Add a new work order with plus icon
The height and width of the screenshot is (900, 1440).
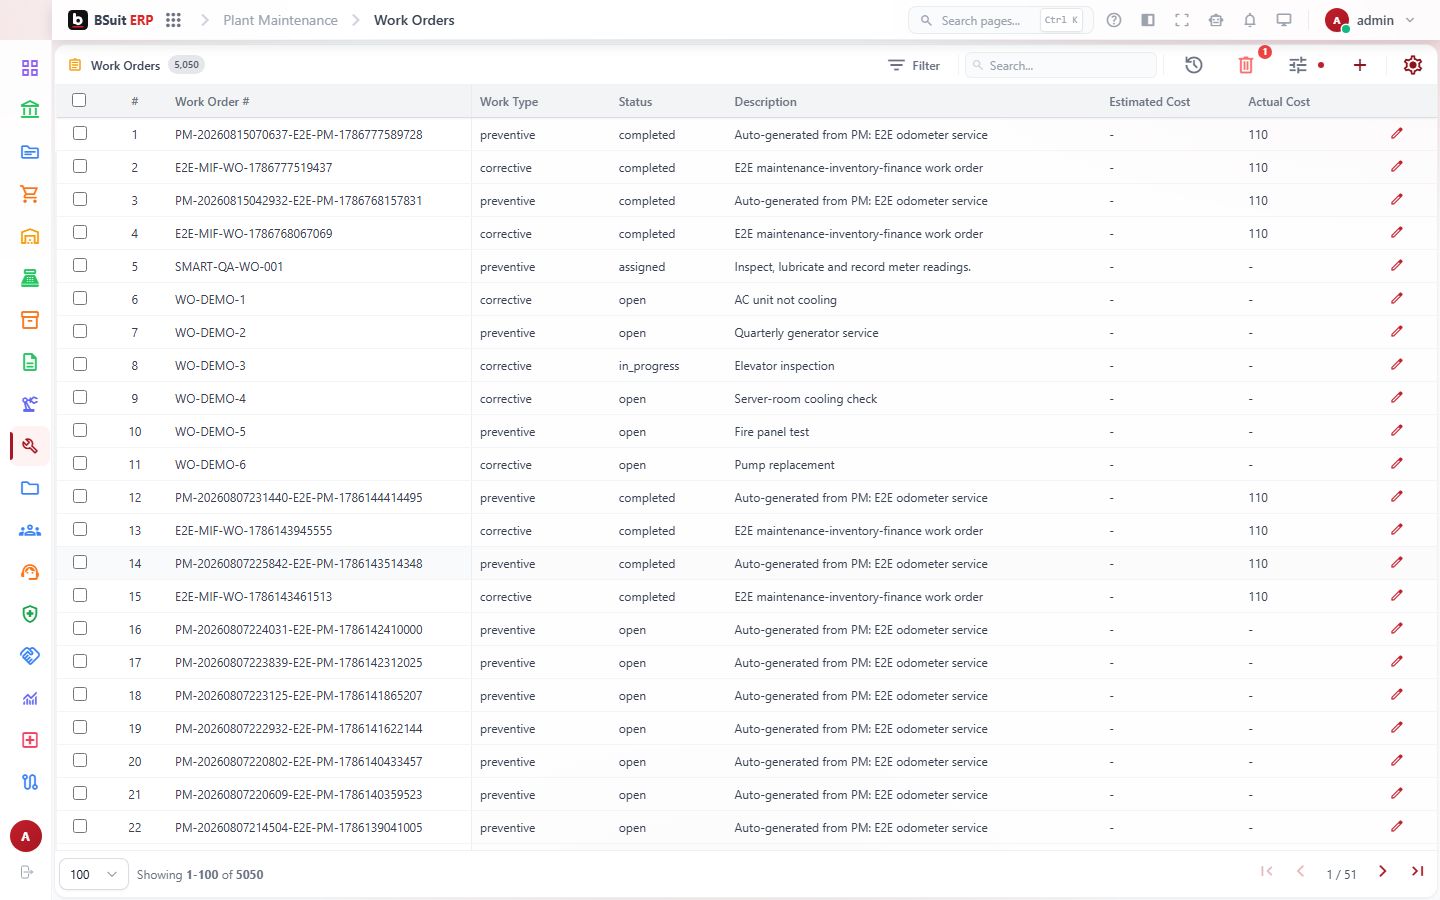(x=1360, y=65)
